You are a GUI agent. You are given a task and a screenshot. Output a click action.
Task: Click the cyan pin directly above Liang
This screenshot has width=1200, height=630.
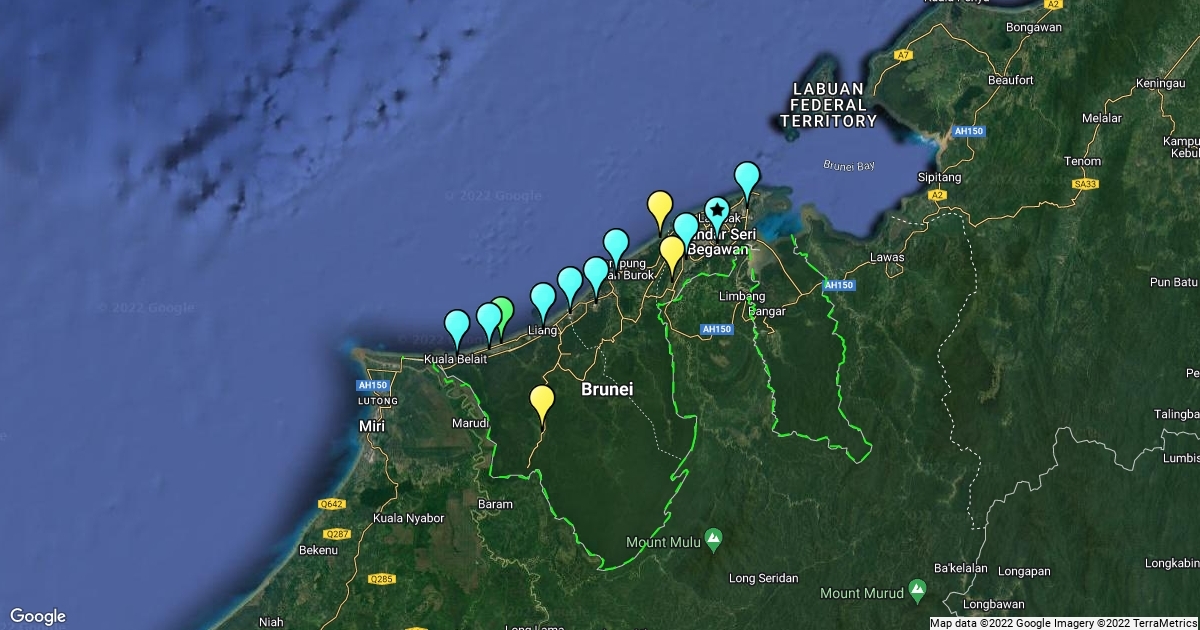(x=543, y=298)
